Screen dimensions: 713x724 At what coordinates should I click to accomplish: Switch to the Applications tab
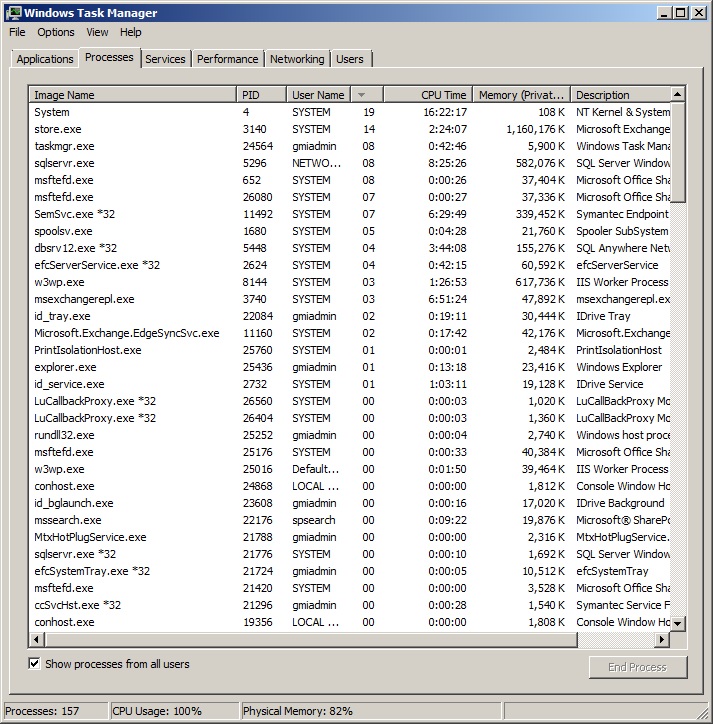(x=45, y=59)
